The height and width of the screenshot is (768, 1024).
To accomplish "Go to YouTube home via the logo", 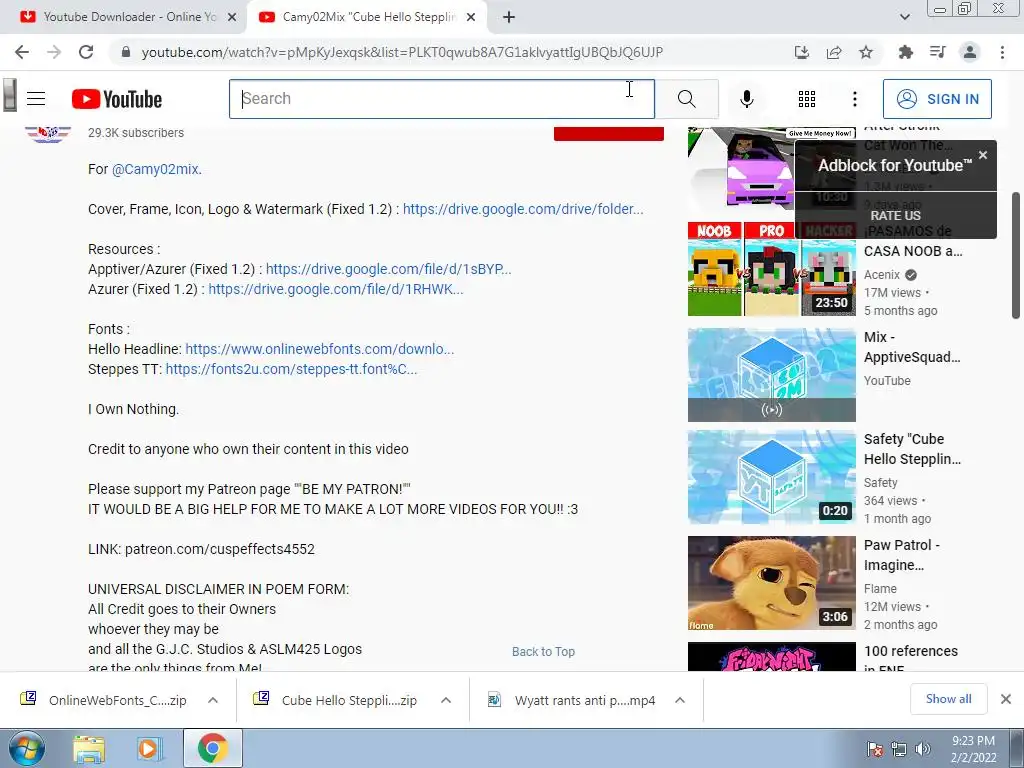I will click(x=117, y=99).
